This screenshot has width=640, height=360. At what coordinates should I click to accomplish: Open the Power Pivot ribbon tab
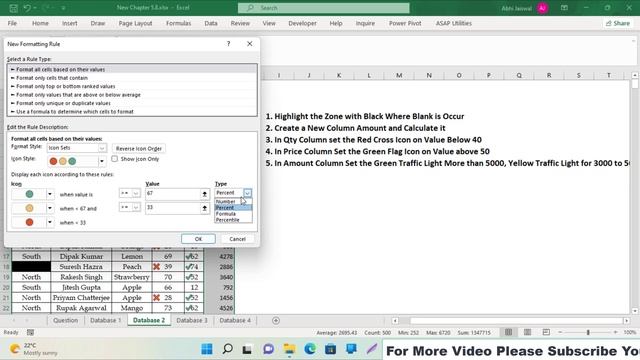[x=405, y=23]
